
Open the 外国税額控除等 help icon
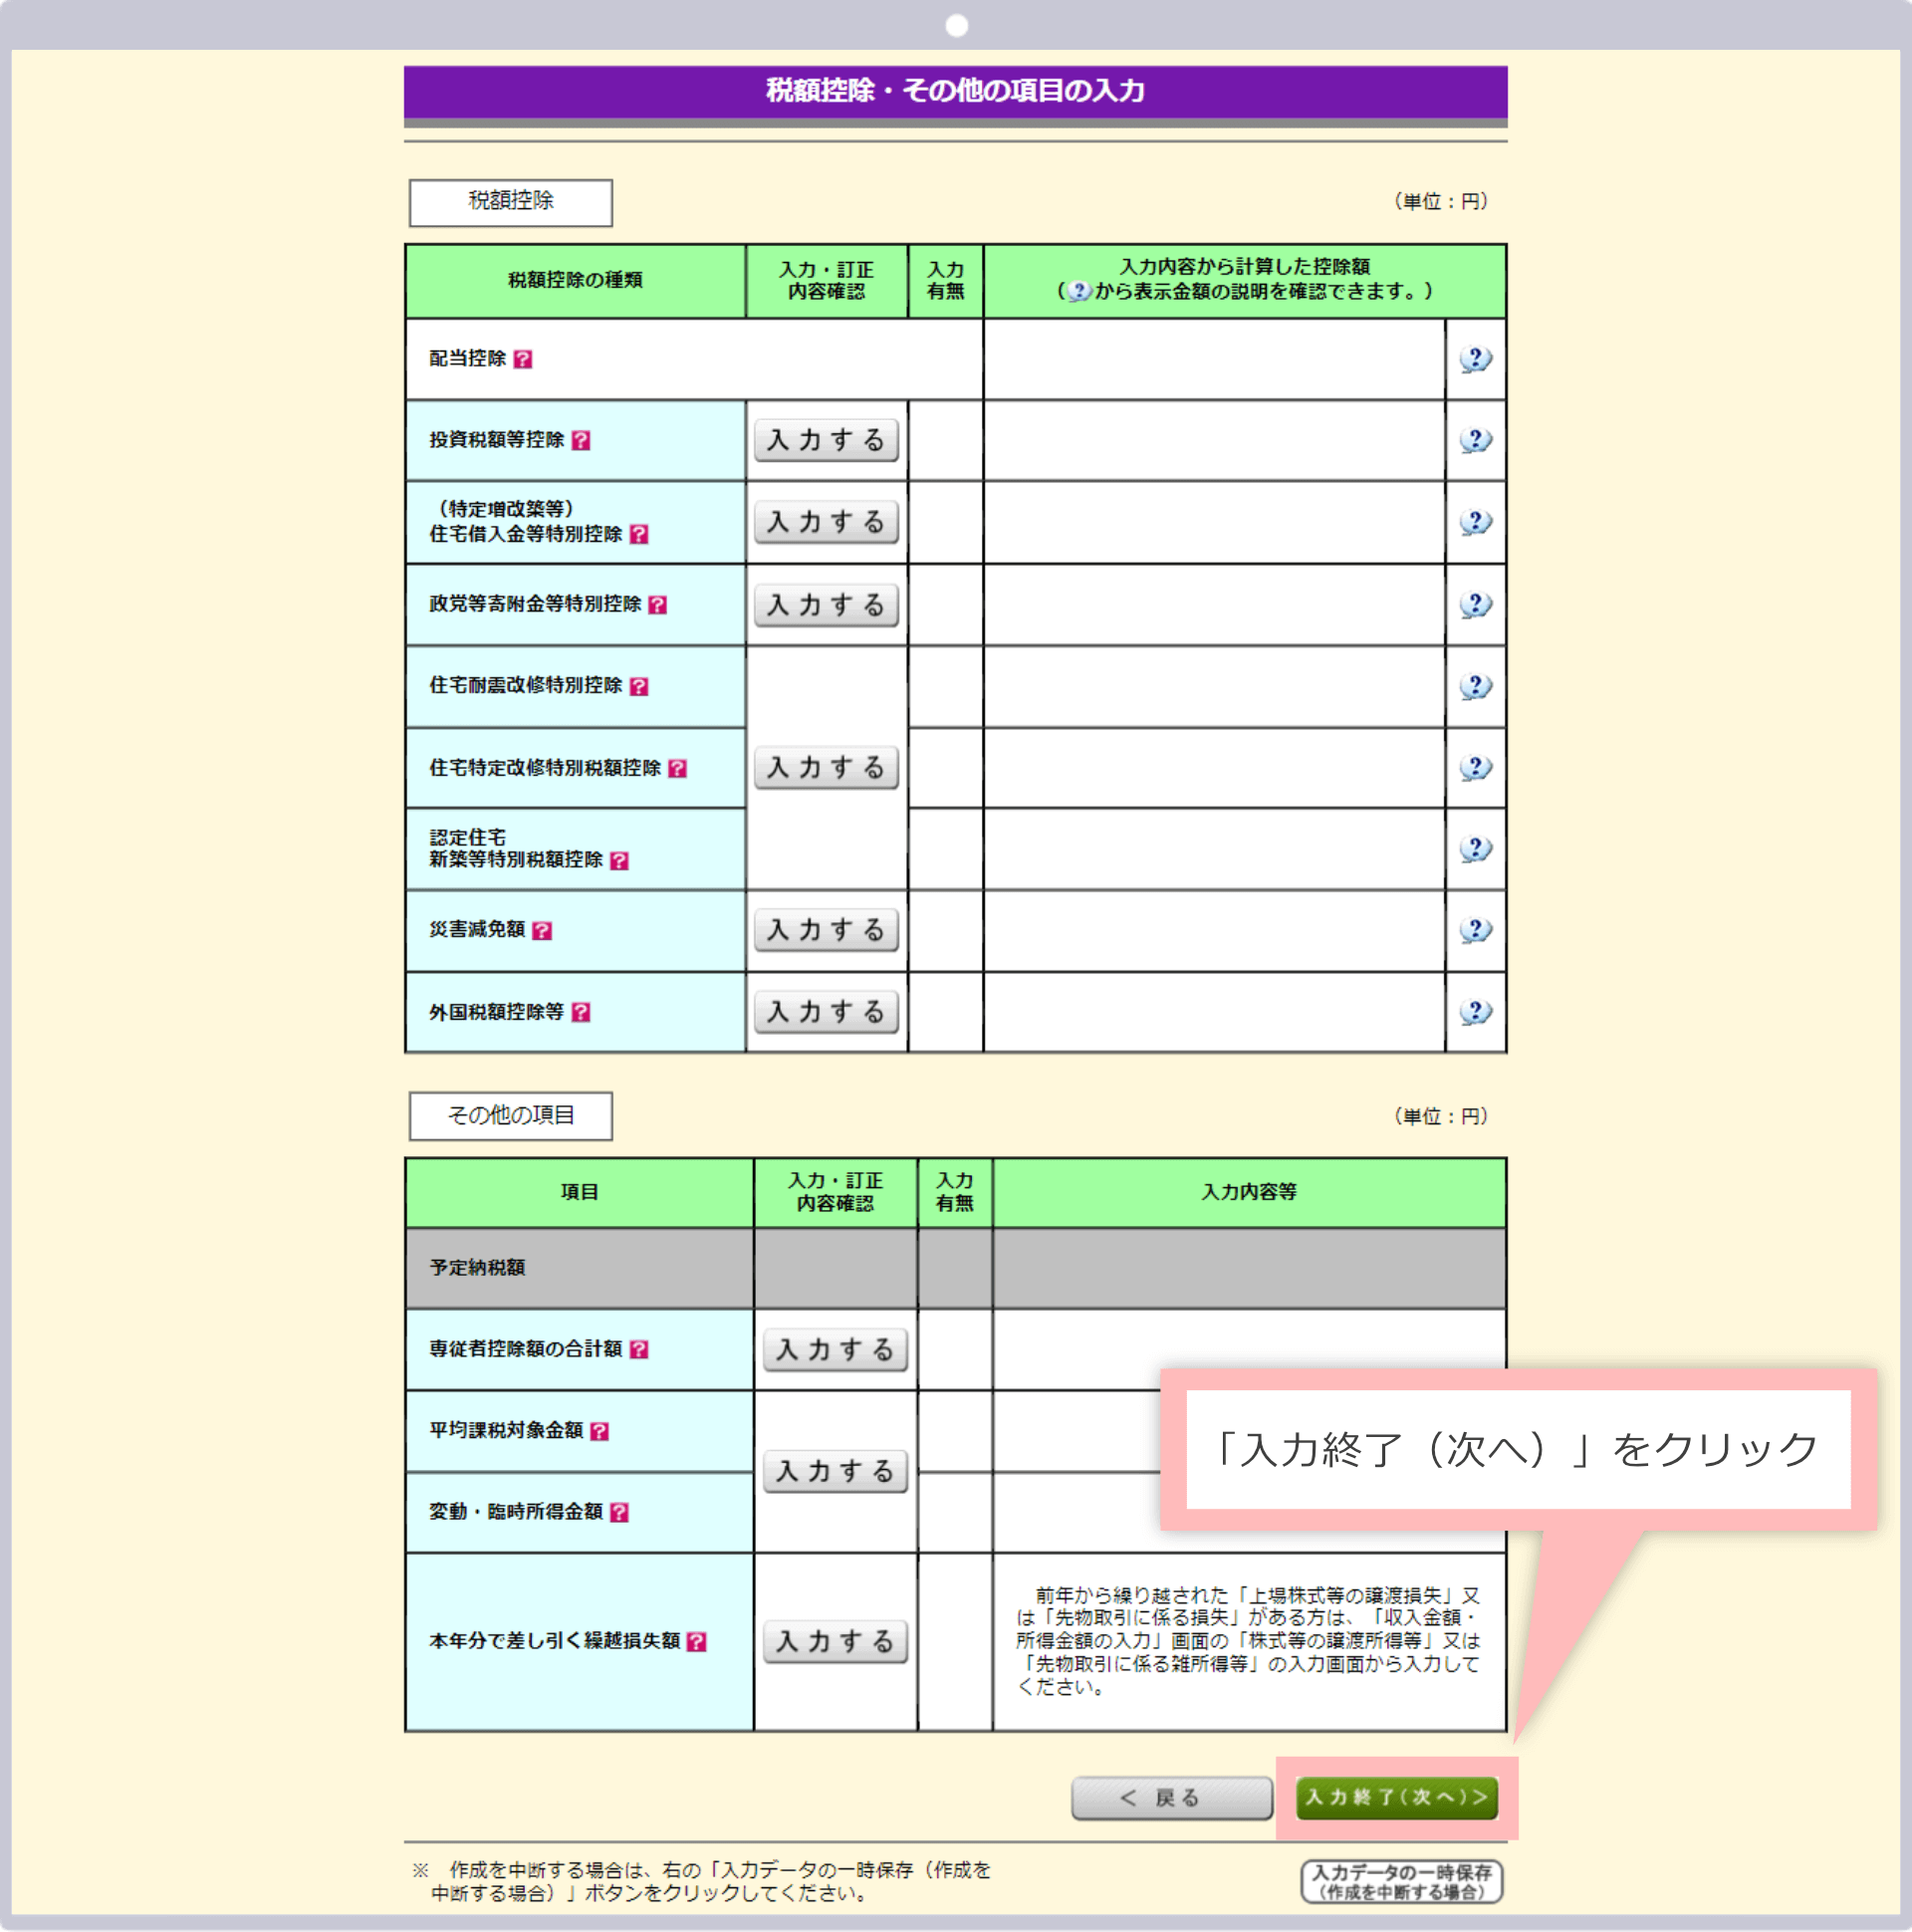581,1012
